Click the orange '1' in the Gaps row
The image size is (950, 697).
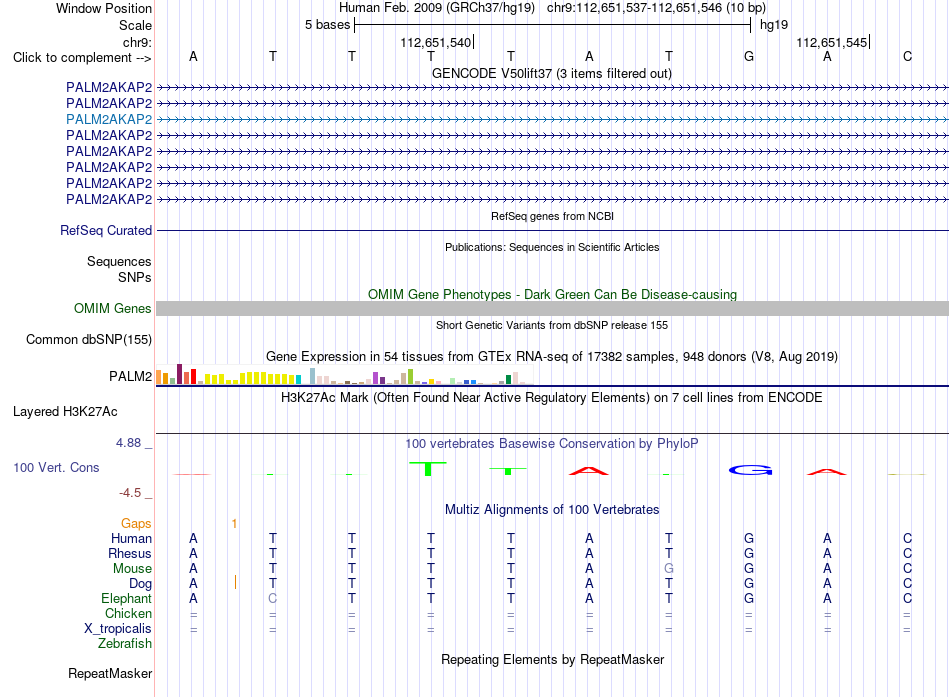click(234, 524)
